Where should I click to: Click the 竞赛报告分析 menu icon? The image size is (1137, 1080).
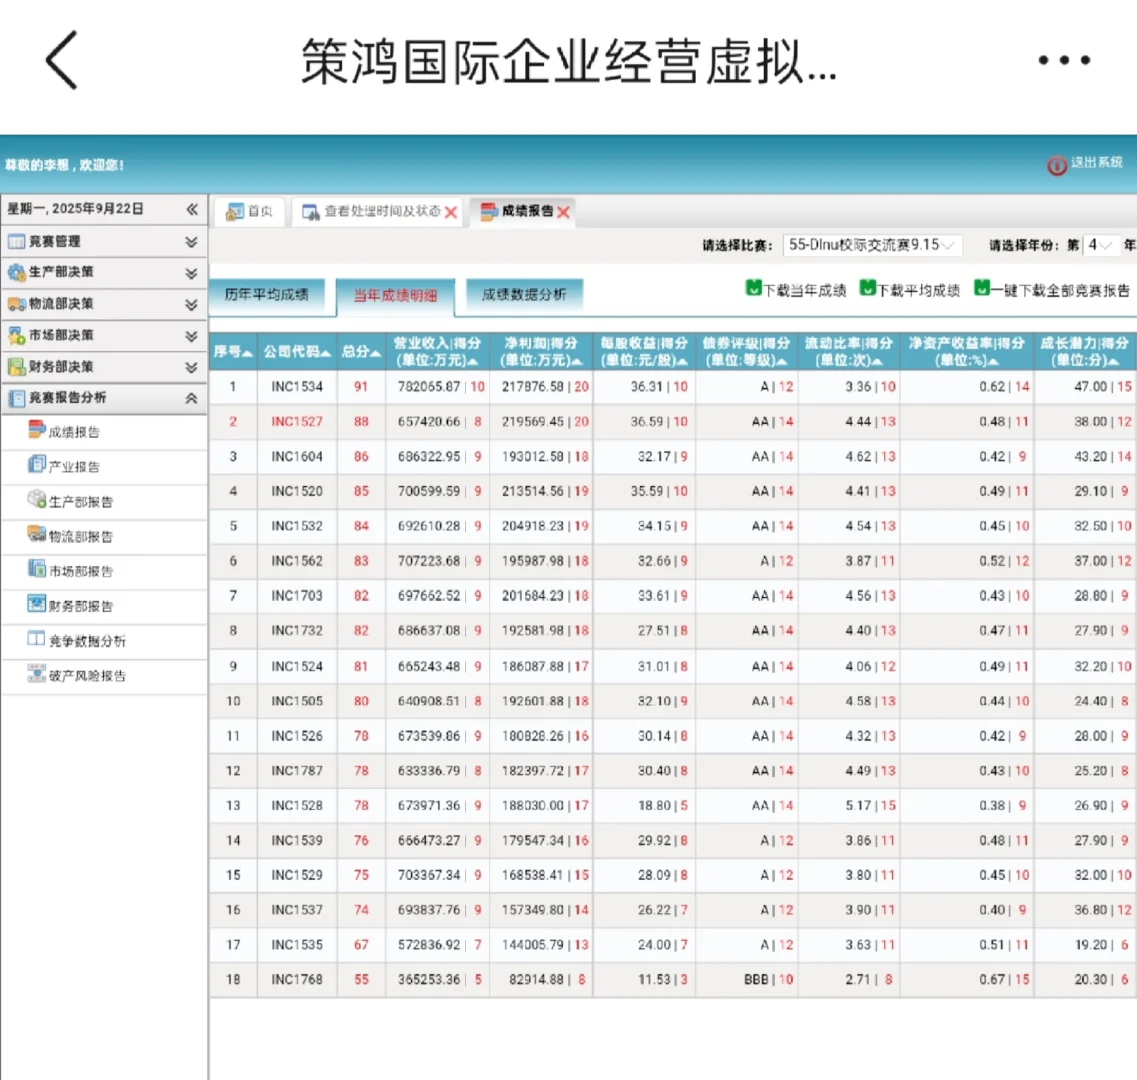tap(16, 397)
